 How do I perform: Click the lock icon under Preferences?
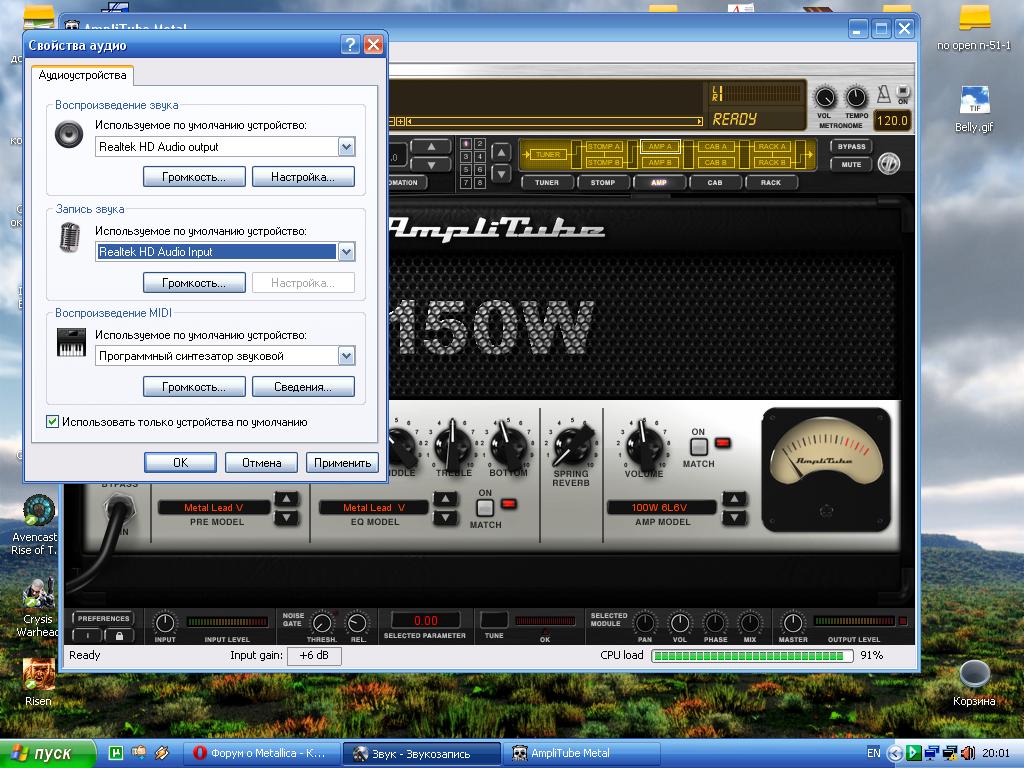click(119, 636)
